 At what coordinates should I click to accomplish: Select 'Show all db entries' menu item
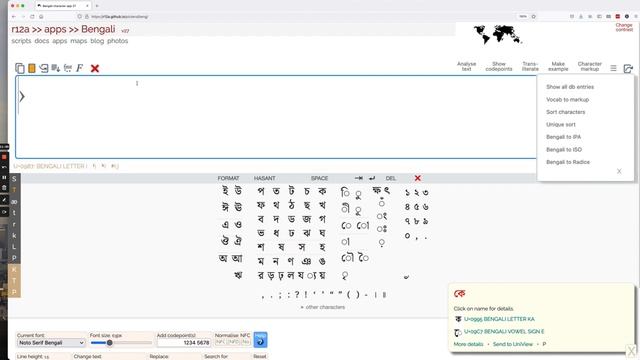pos(570,87)
